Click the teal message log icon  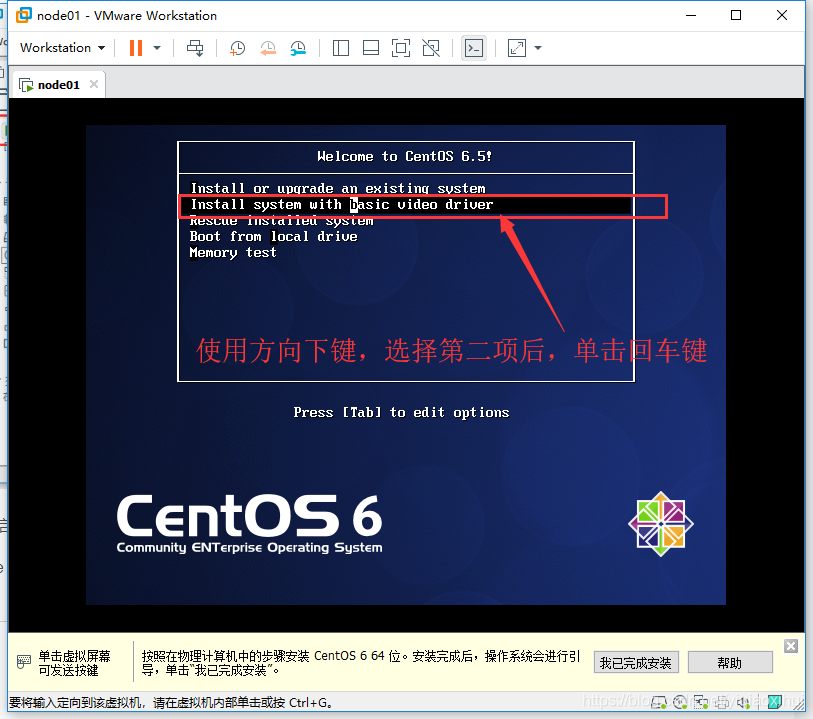pyautogui.click(x=775, y=702)
